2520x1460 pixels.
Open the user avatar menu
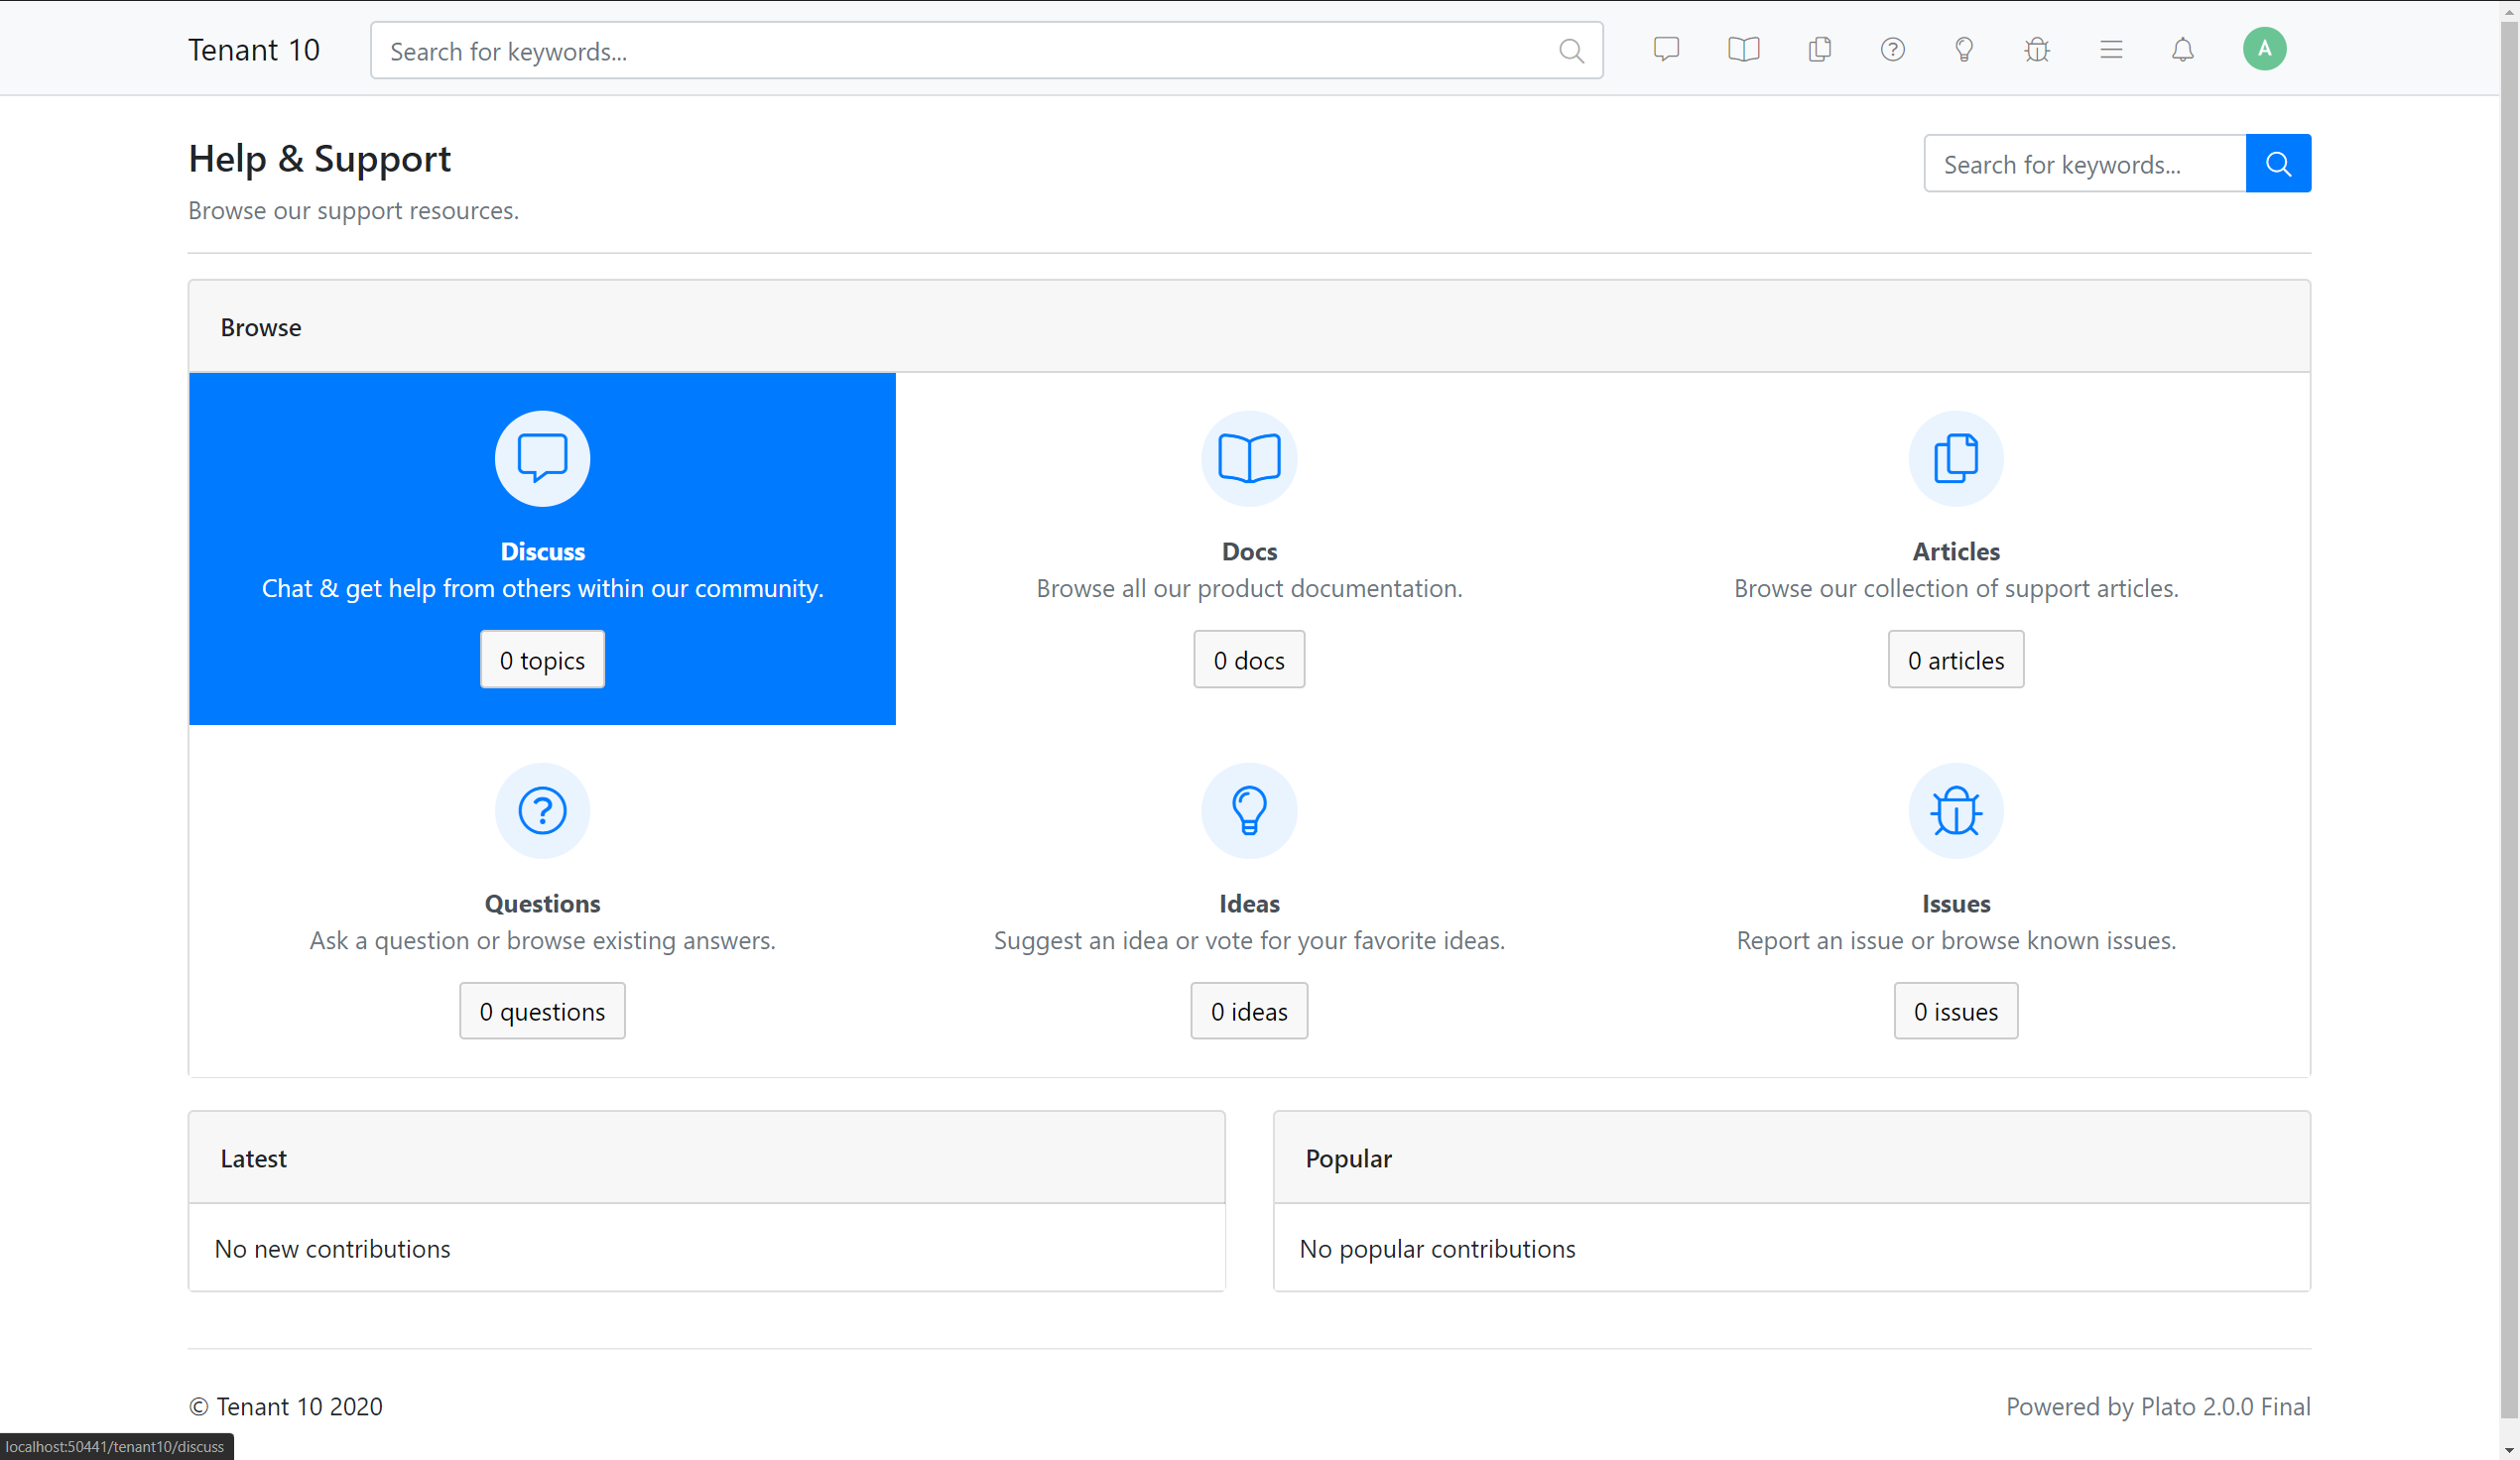point(2264,49)
